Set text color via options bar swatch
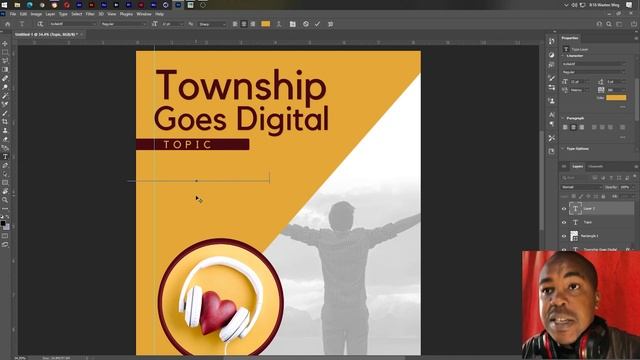This screenshot has width=640, height=360. pyautogui.click(x=266, y=24)
